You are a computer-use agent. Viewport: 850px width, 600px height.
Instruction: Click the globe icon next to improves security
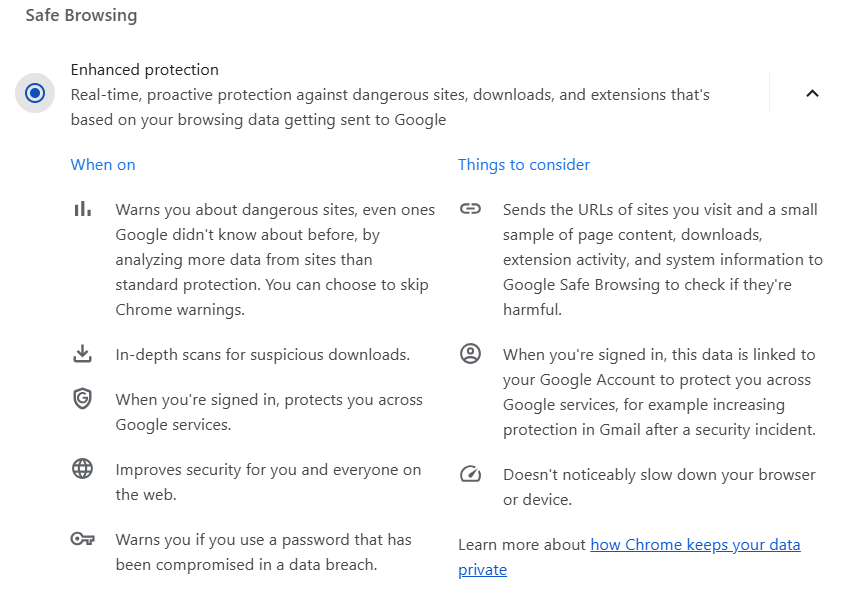coord(83,469)
